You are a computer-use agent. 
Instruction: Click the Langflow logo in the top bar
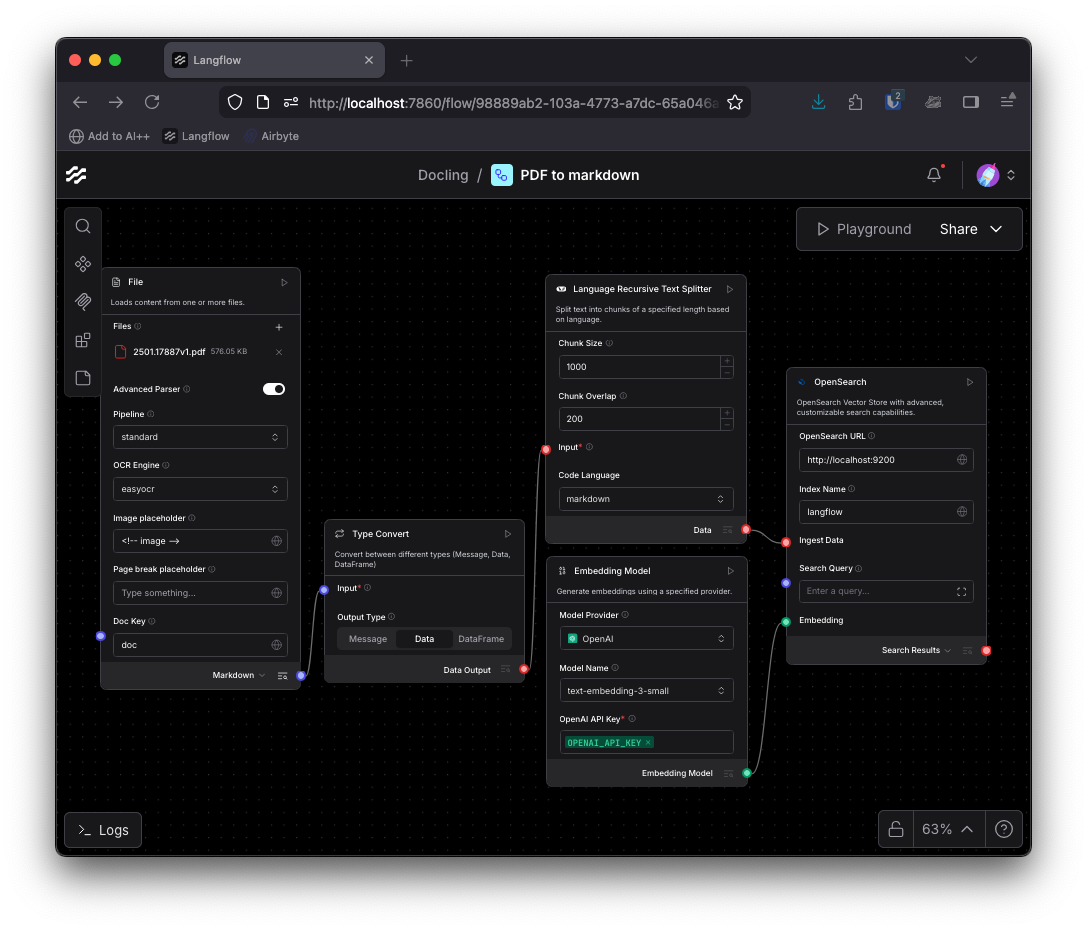tap(76, 174)
